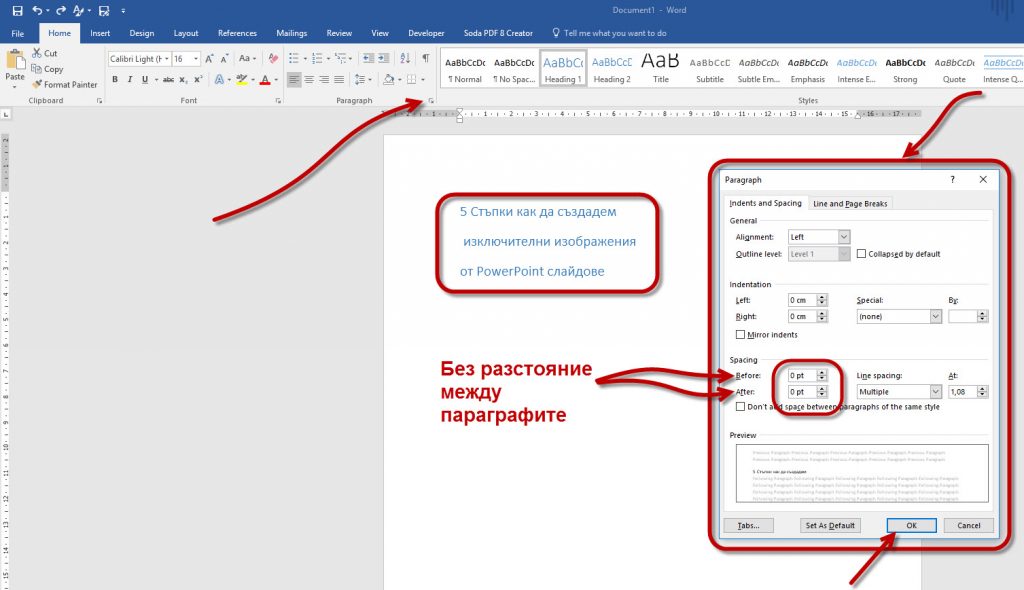Apply italic formatting
The image size is (1024, 590).
(130, 79)
